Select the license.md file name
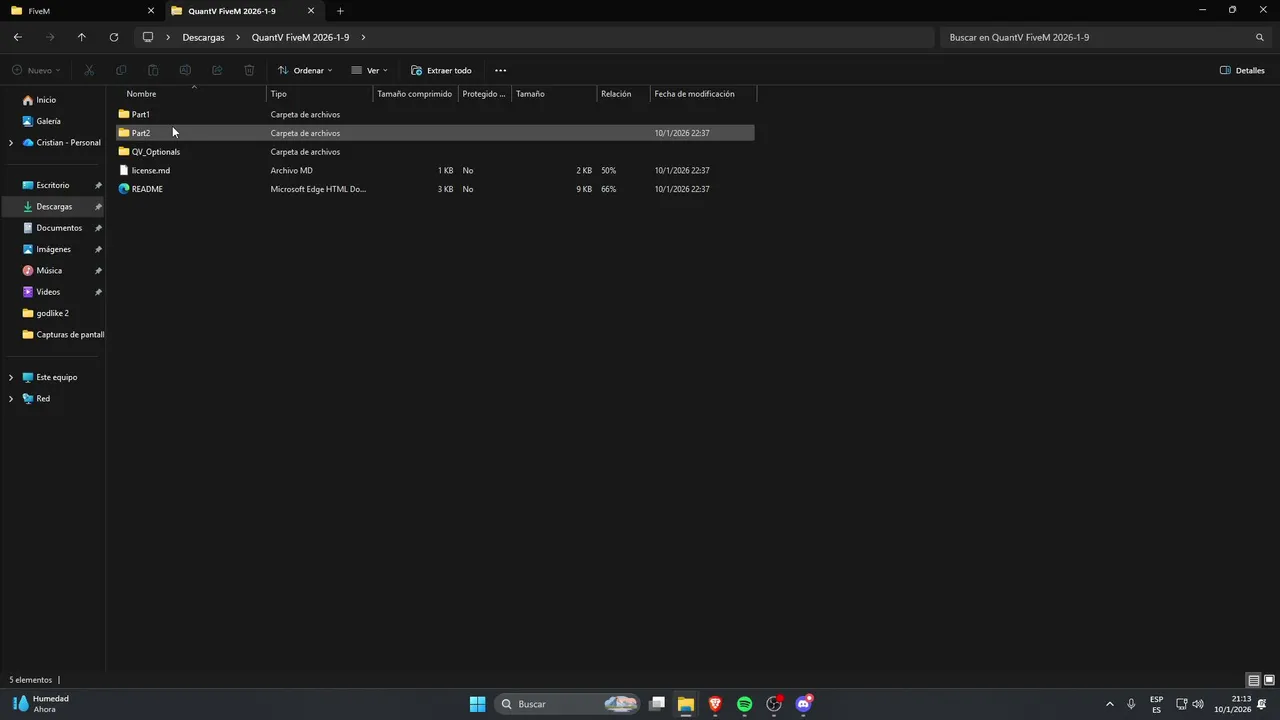 [151, 170]
